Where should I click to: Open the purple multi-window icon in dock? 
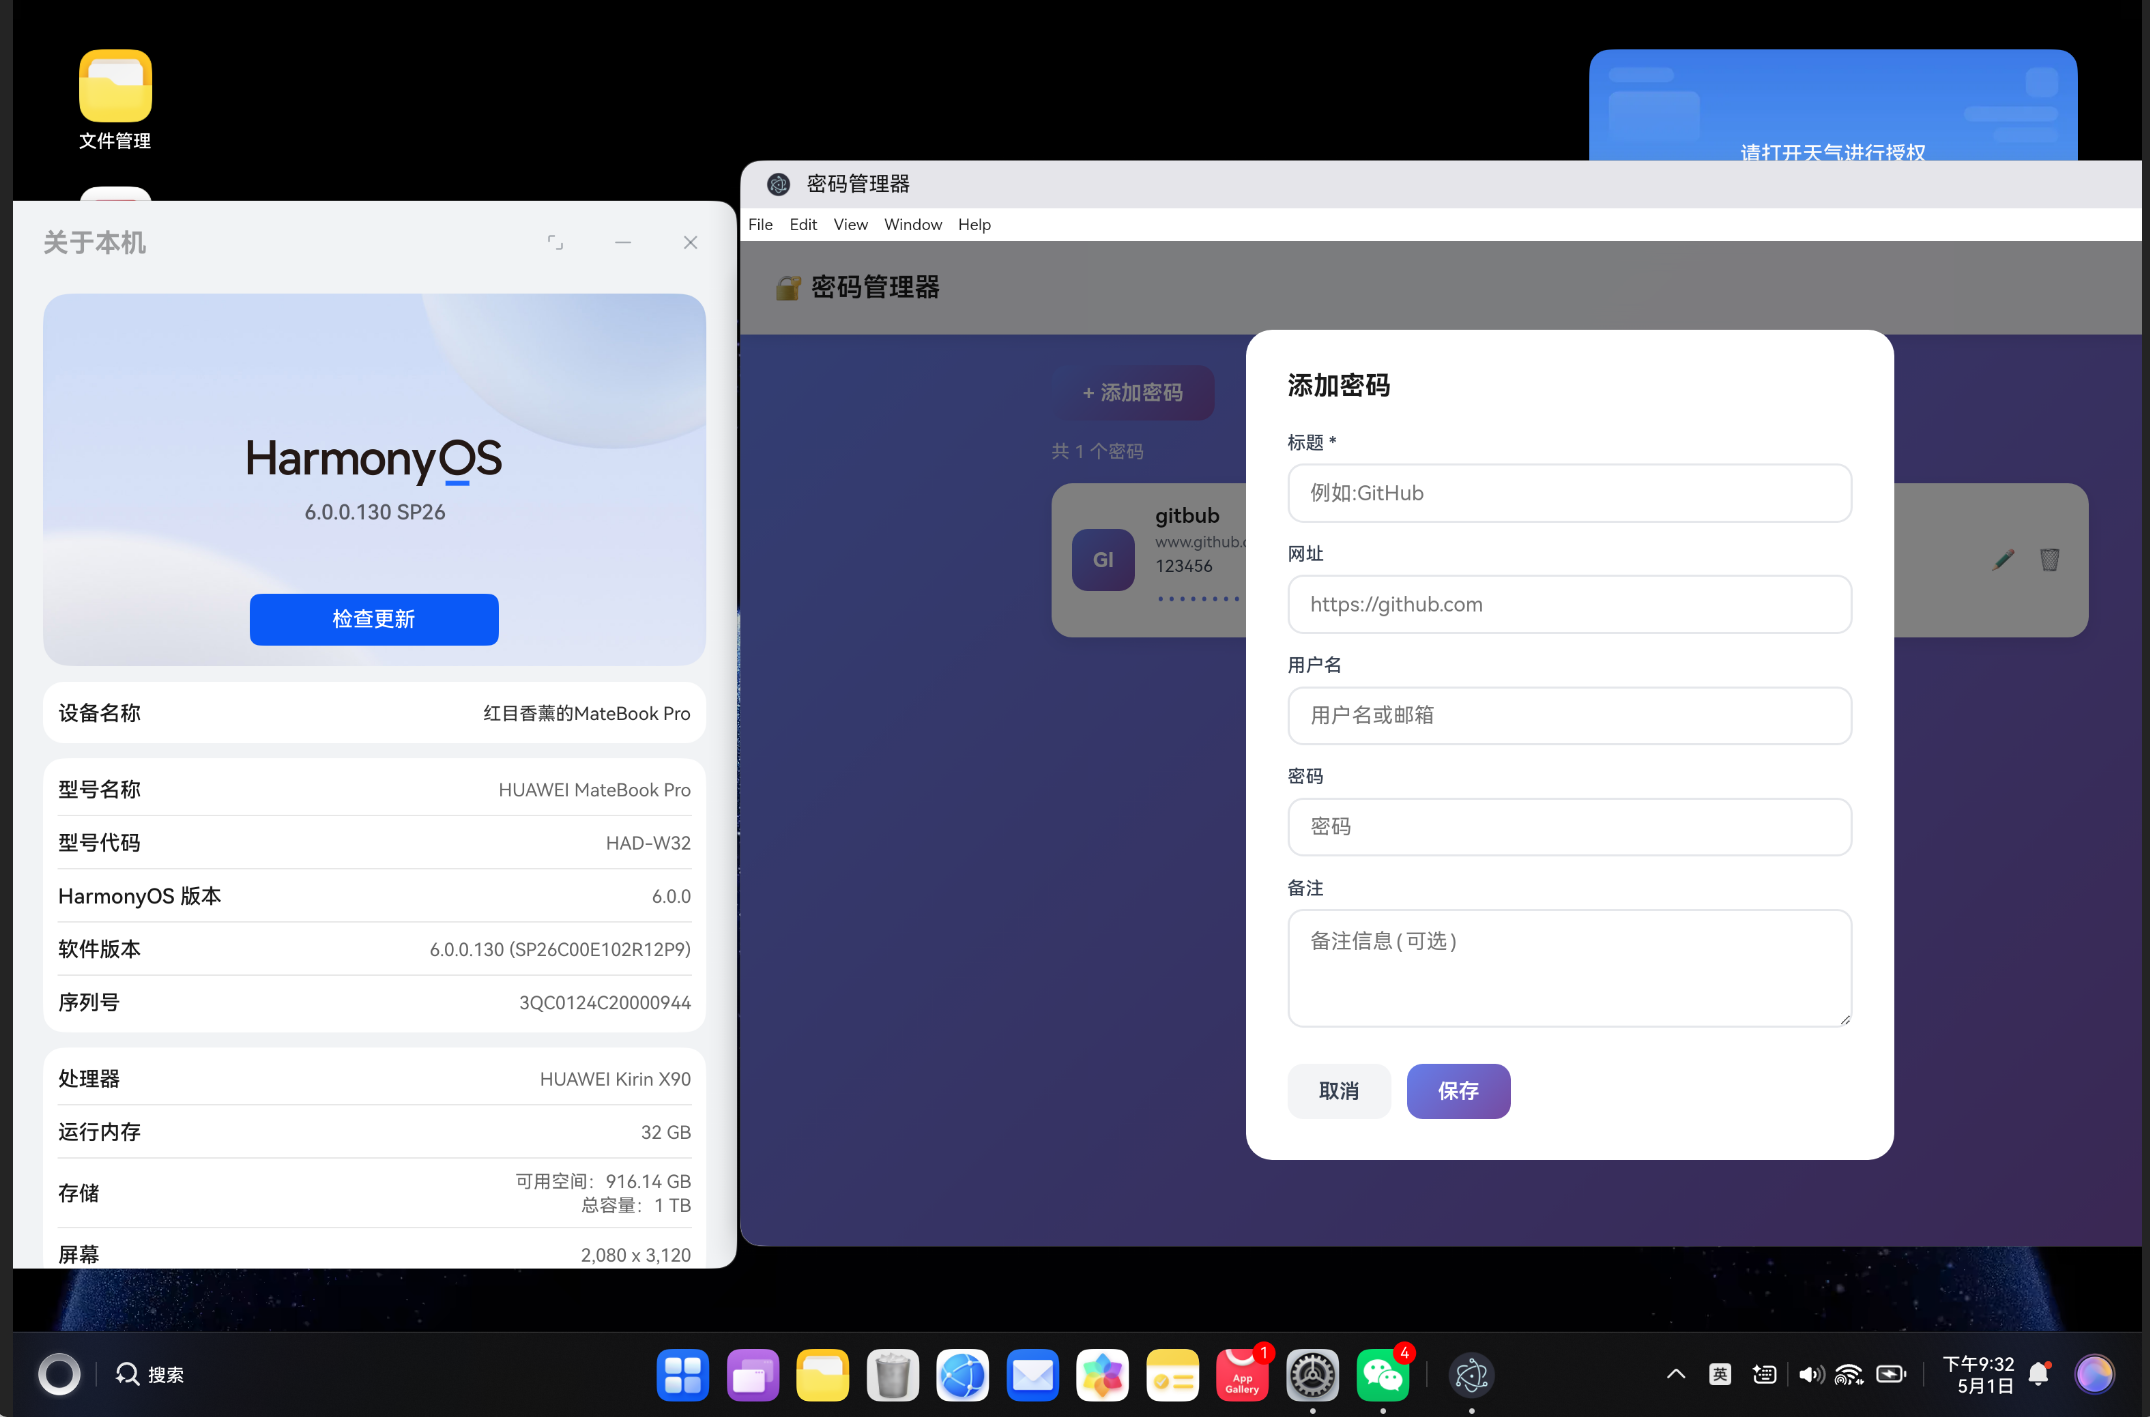753,1375
